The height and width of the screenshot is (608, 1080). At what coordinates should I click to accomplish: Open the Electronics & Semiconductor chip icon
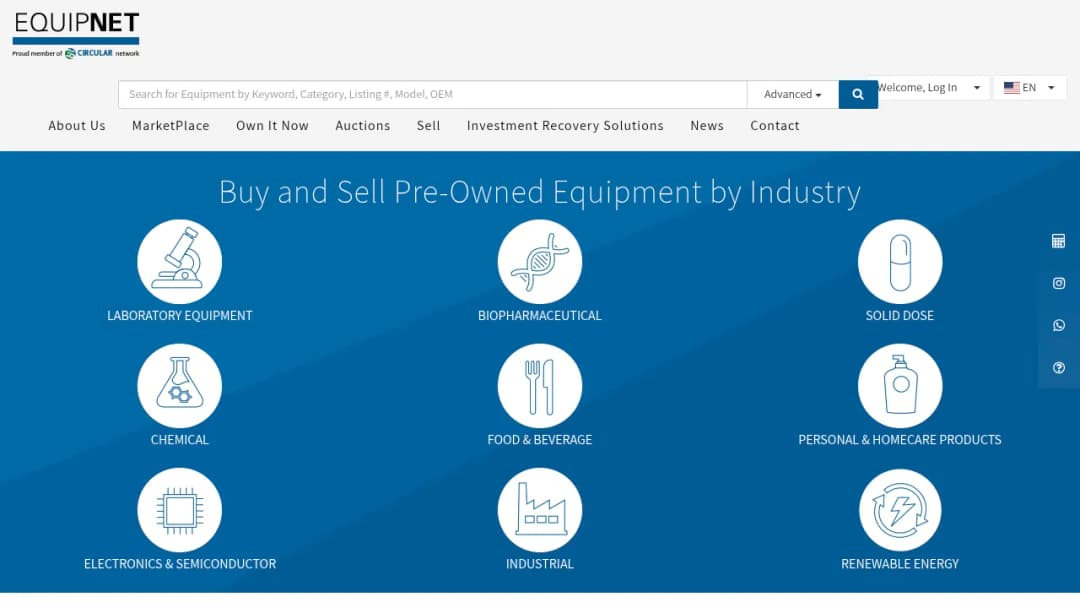pos(180,510)
